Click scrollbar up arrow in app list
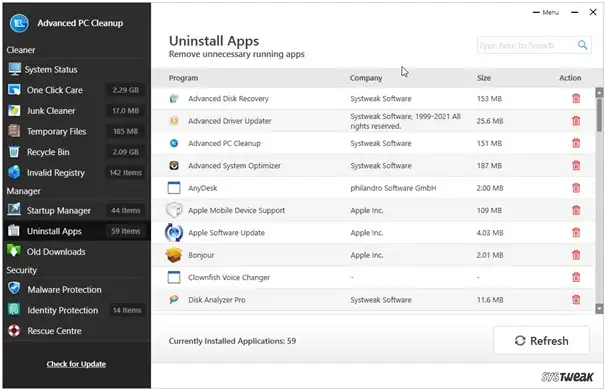606x391 pixels. point(599,92)
